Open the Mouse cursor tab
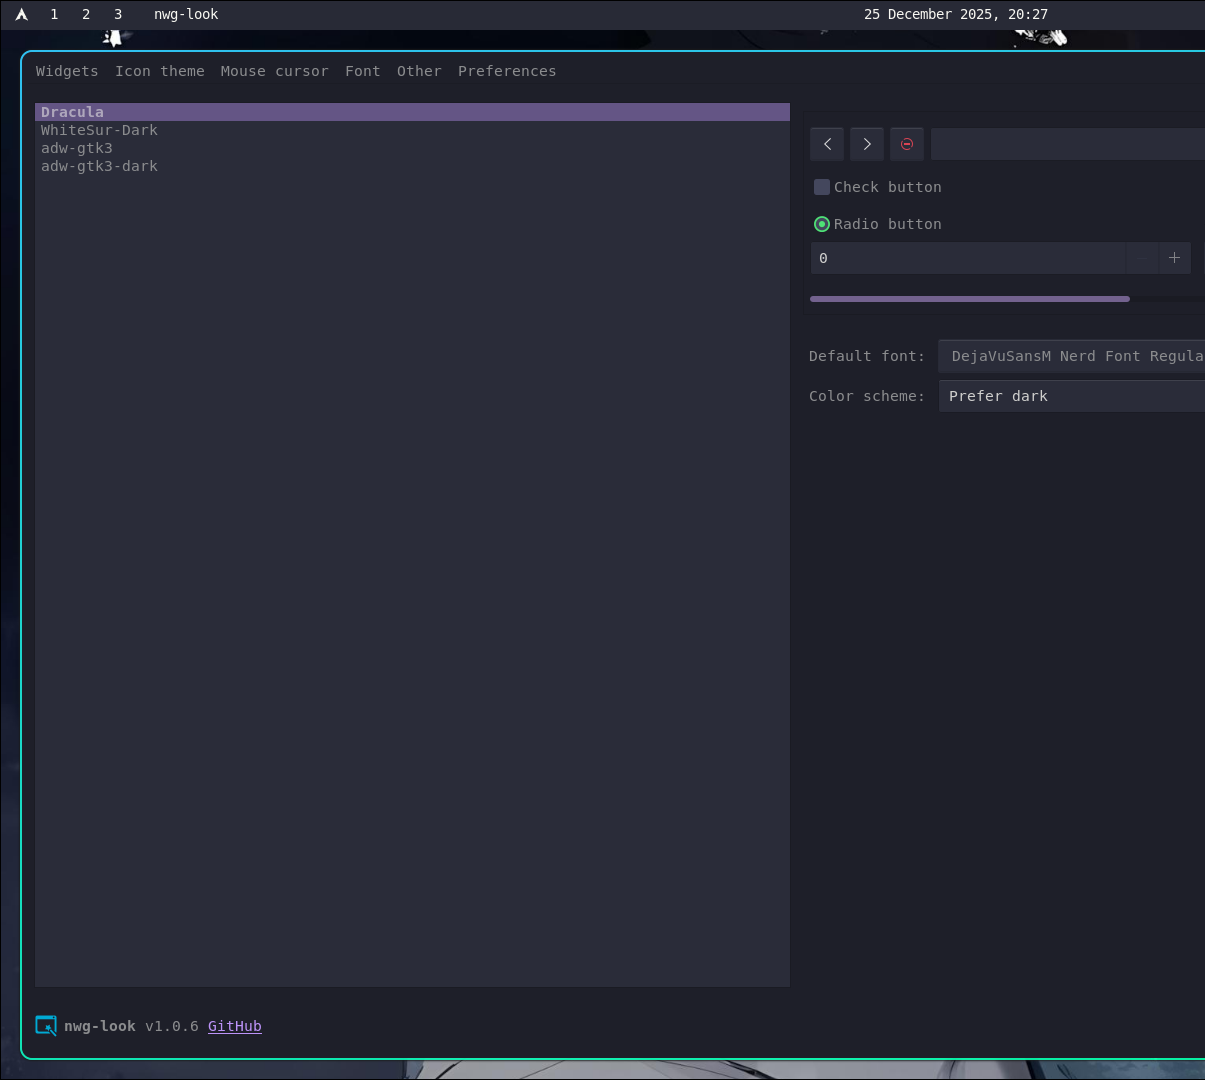This screenshot has height=1080, width=1205. (x=274, y=71)
